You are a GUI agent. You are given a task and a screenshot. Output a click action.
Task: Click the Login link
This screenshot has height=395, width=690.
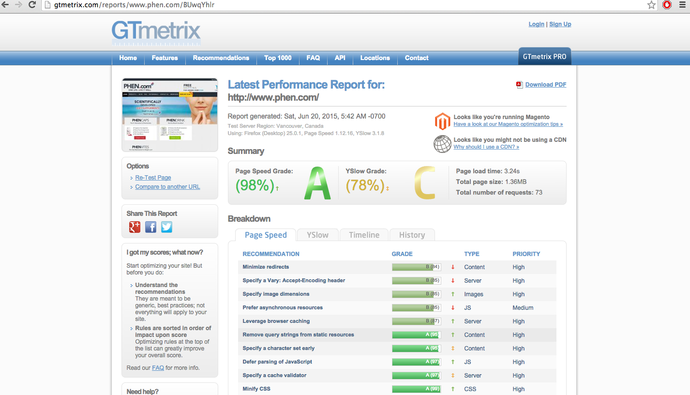tap(536, 24)
